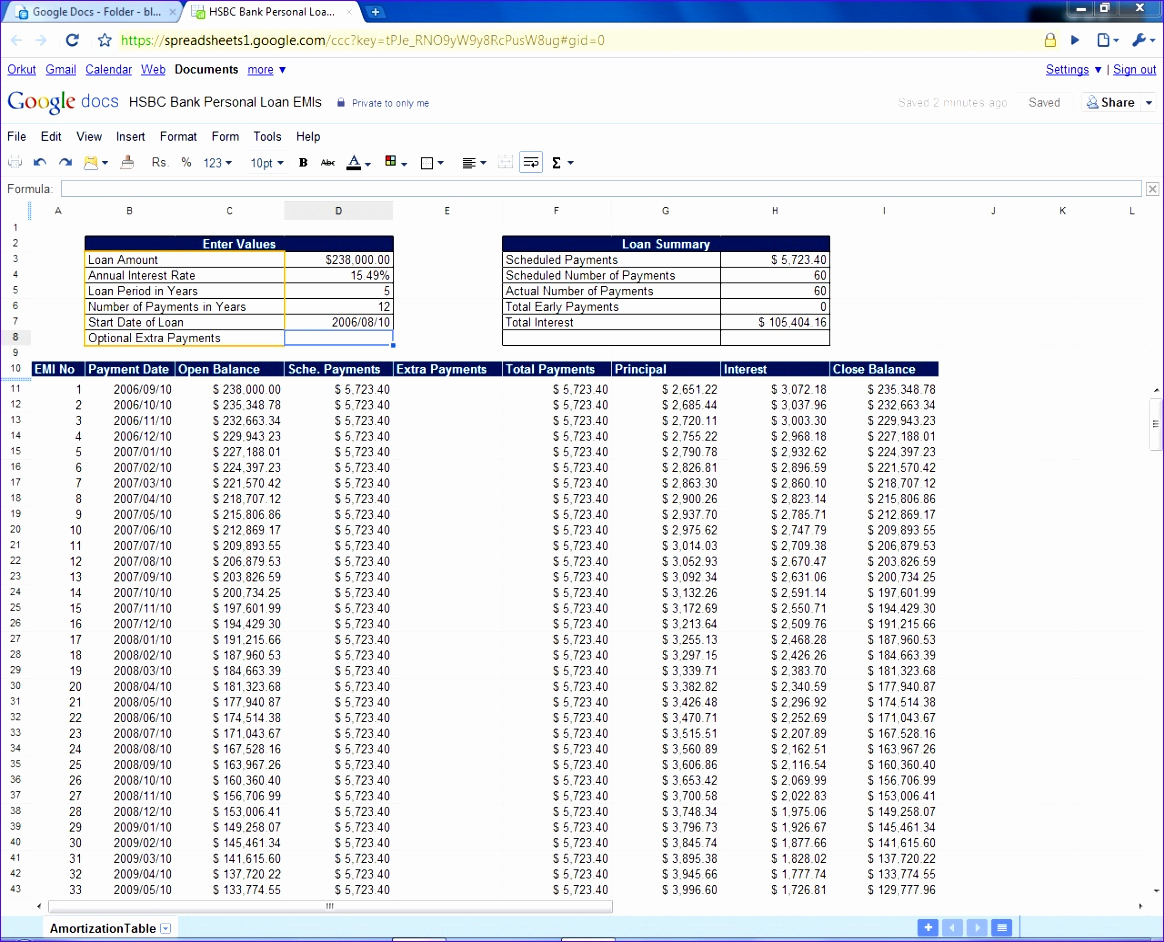The height and width of the screenshot is (942, 1164).
Task: Click the cell borders icon
Action: coord(427,163)
